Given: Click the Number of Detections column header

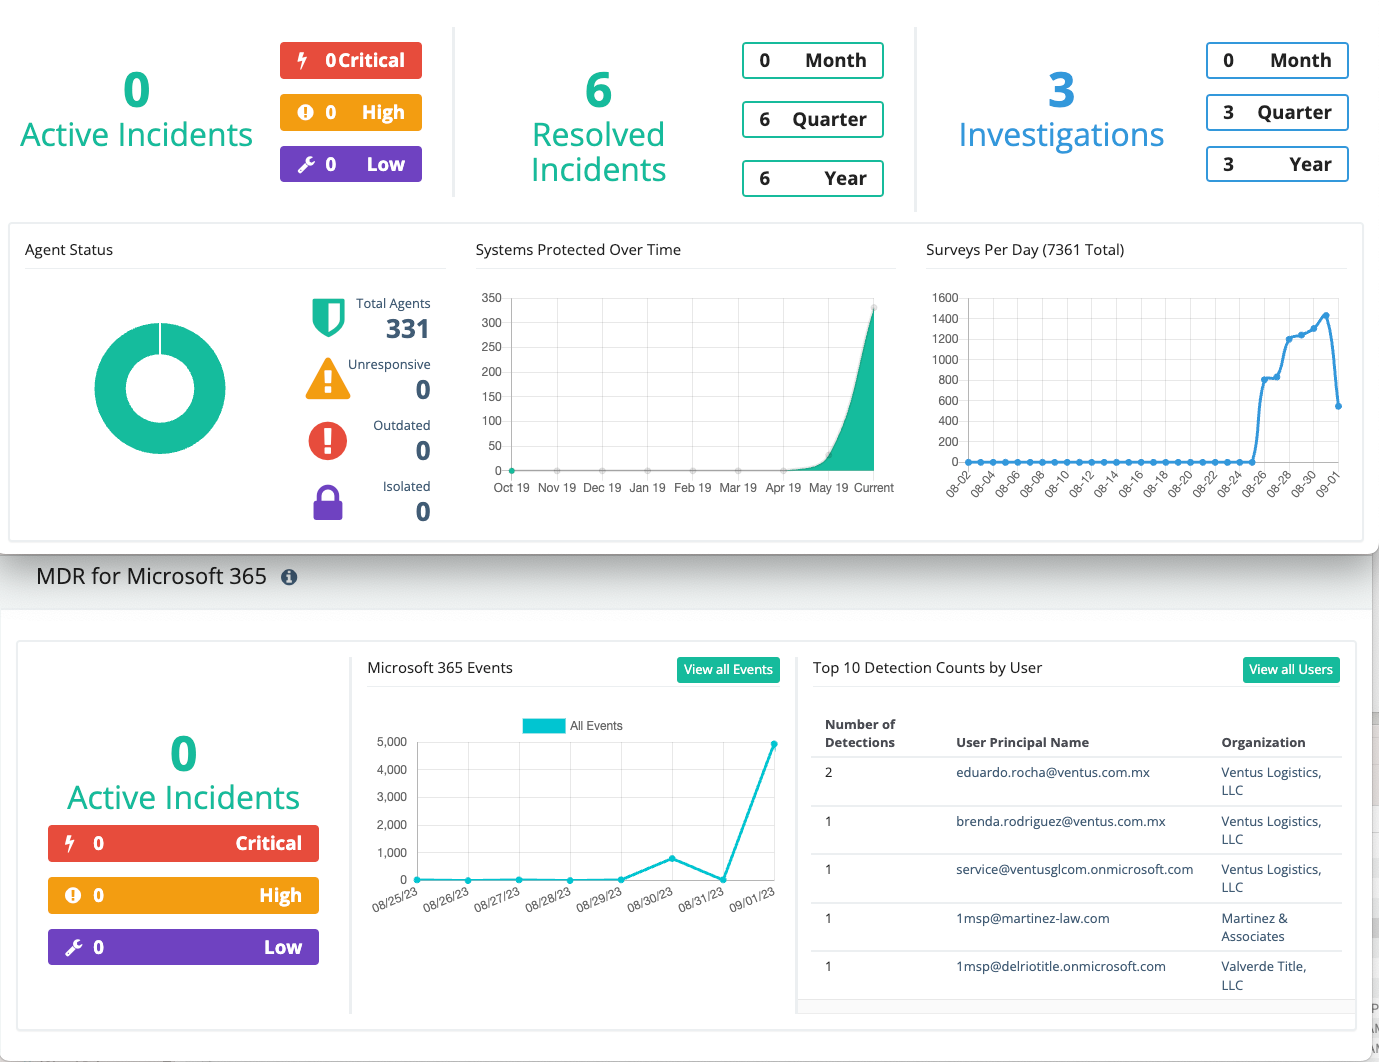Looking at the screenshot, I should click(x=860, y=733).
